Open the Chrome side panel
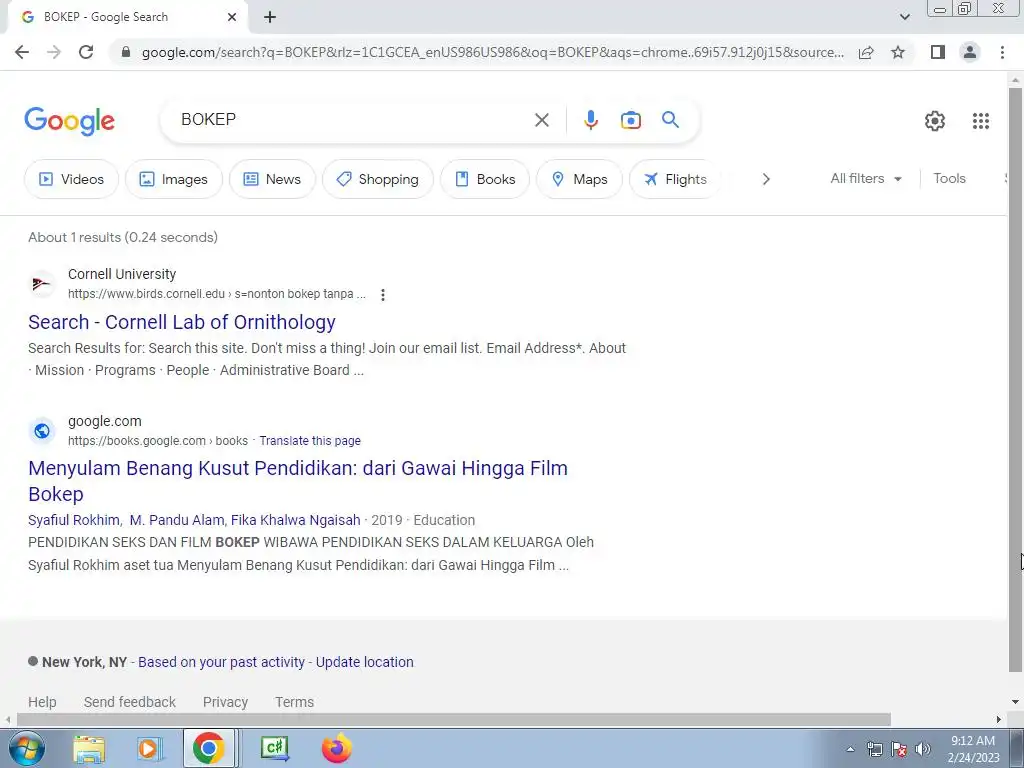 tap(938, 52)
